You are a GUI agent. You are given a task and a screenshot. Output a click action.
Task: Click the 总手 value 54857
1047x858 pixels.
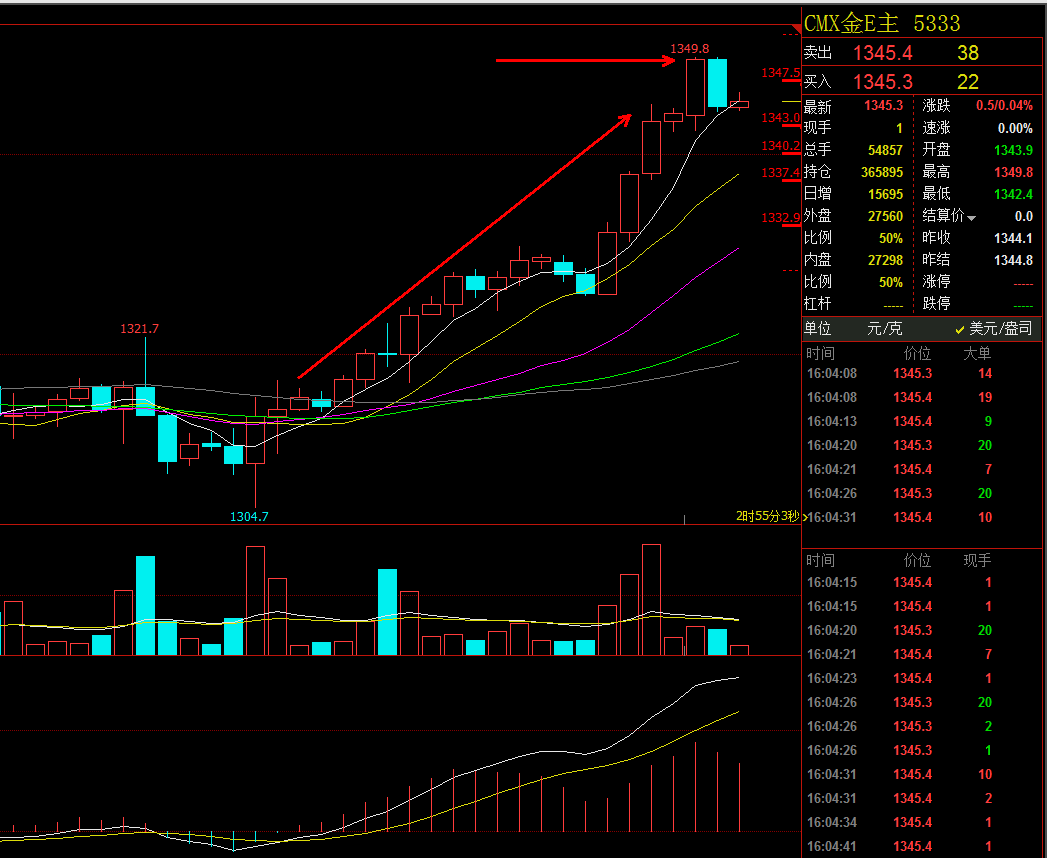885,150
